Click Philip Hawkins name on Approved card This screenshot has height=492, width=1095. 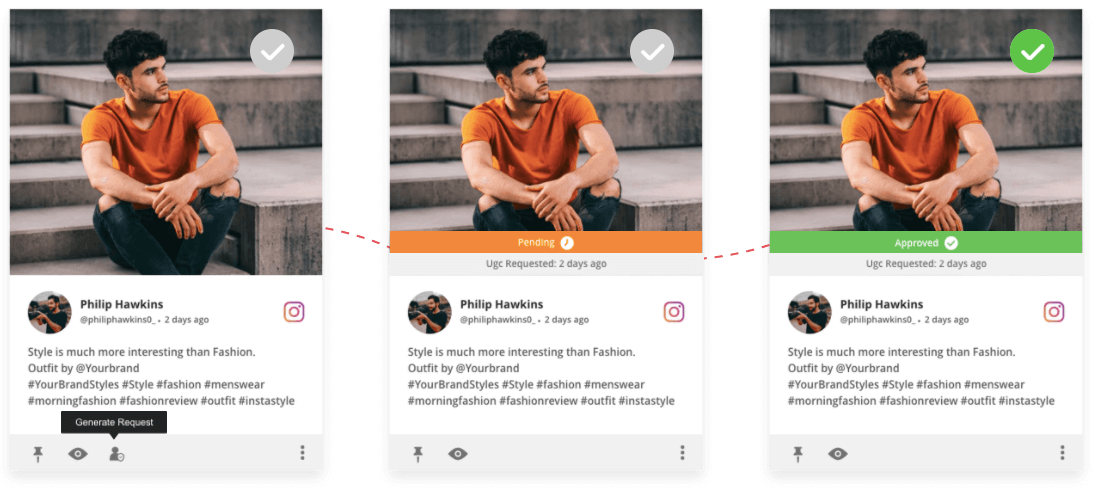(881, 304)
